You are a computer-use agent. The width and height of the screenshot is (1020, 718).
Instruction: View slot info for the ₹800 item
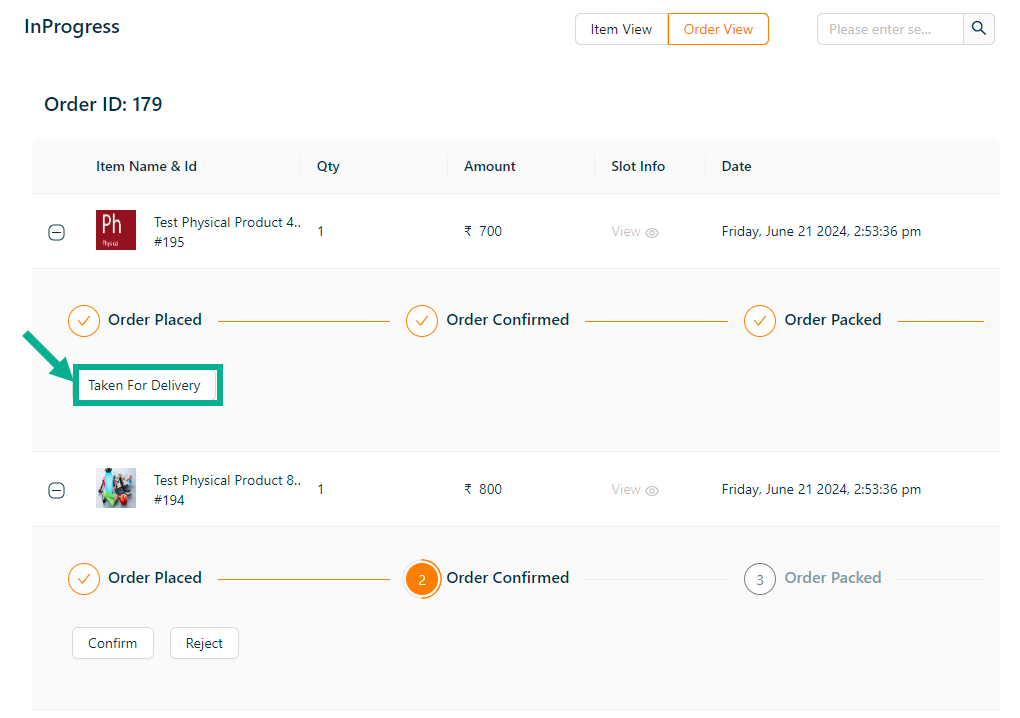(x=635, y=490)
